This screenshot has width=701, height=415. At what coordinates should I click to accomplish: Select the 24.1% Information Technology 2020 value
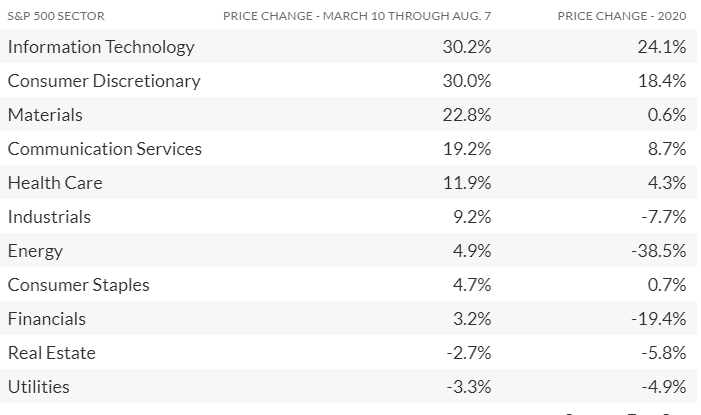(x=662, y=47)
